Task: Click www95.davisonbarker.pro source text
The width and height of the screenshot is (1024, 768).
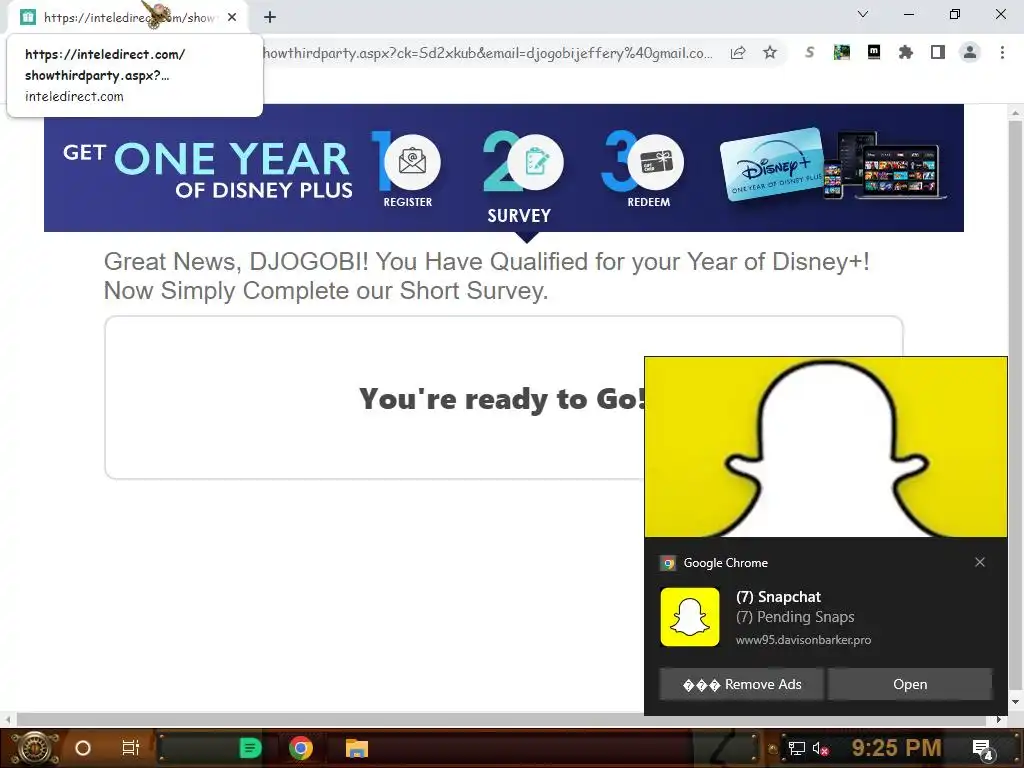Action: (803, 640)
